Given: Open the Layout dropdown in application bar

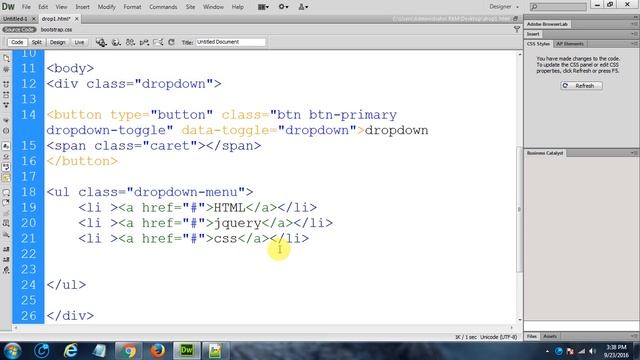Looking at the screenshot, I should point(263,7).
